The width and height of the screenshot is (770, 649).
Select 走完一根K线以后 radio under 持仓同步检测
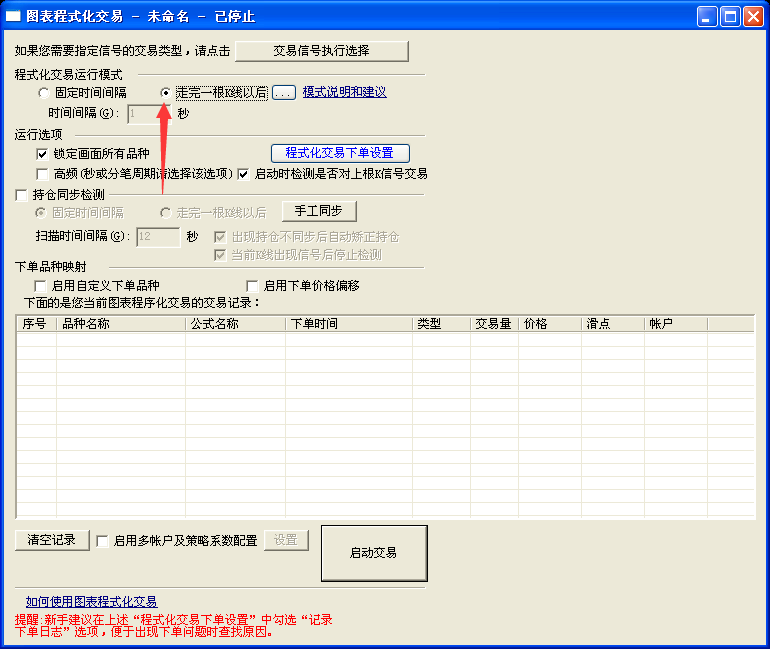(x=165, y=213)
